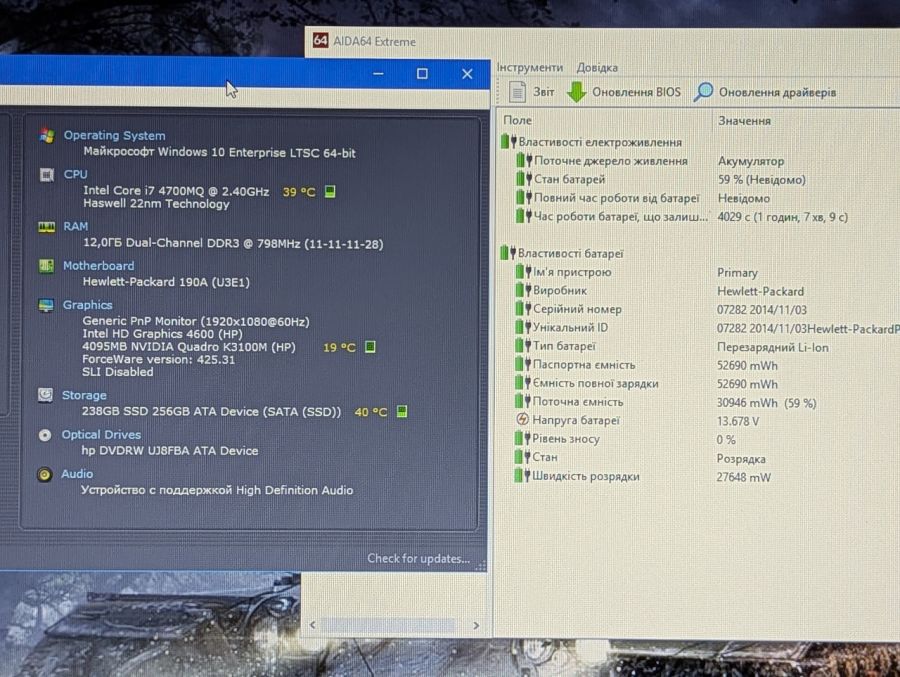Click the Check for updates... link
This screenshot has width=900, height=677.
418,558
